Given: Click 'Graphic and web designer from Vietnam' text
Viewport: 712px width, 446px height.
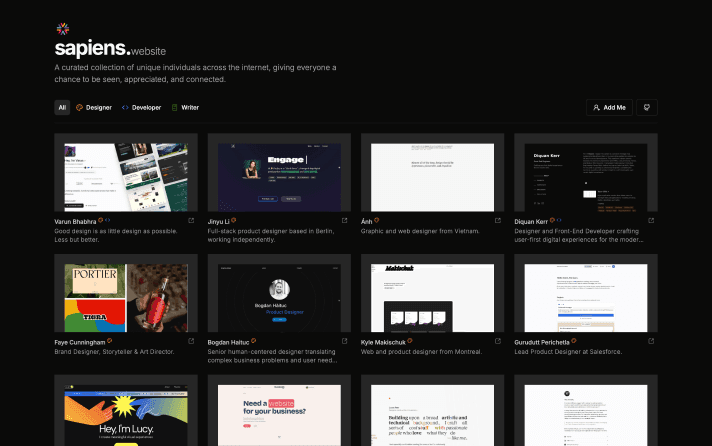Looking at the screenshot, I should (x=420, y=231).
